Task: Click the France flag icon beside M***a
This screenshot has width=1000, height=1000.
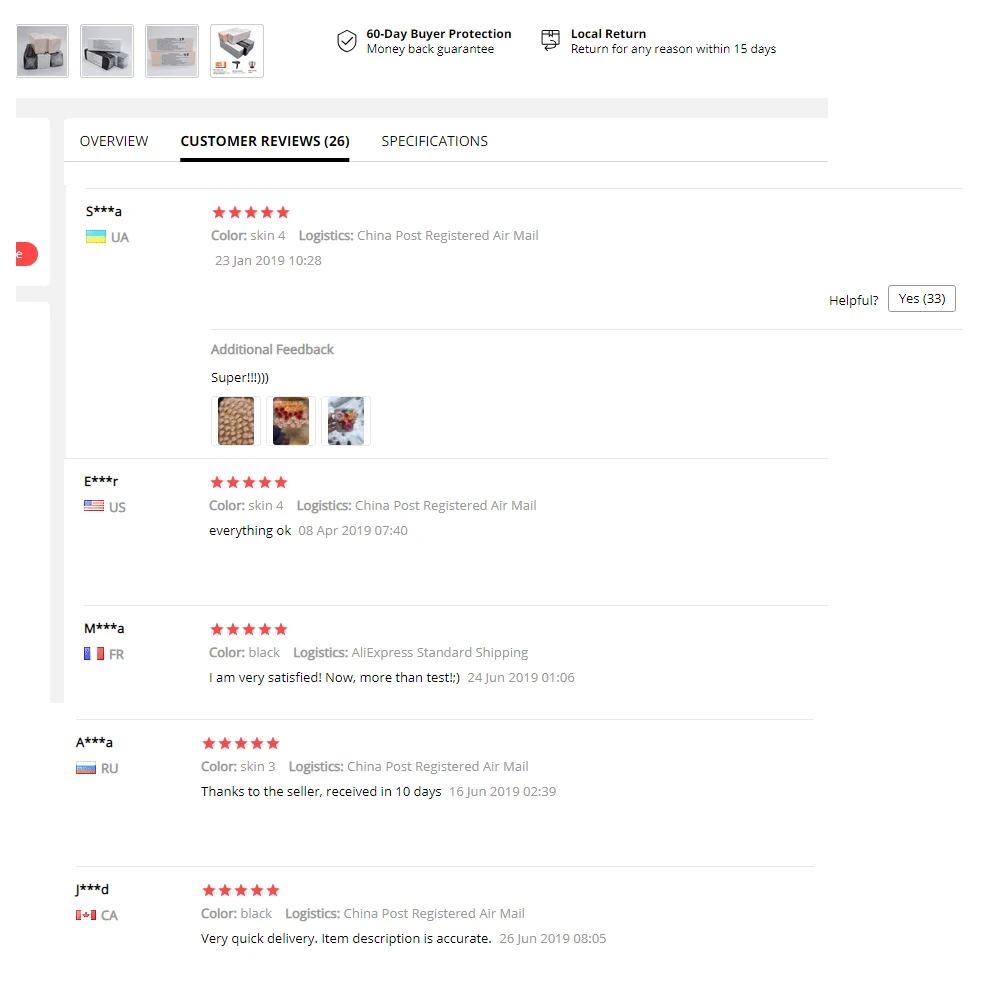Action: (x=94, y=654)
